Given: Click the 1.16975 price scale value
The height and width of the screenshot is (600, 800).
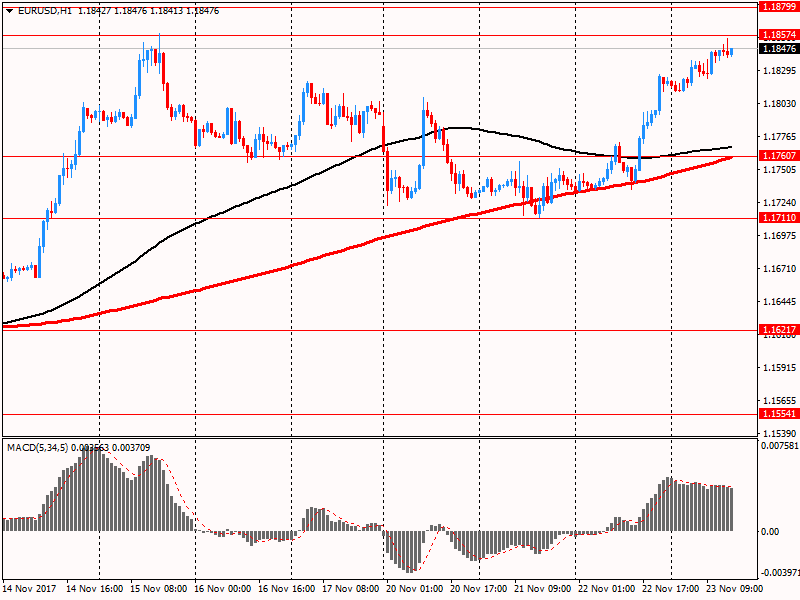Looking at the screenshot, I should pyautogui.click(x=780, y=236).
